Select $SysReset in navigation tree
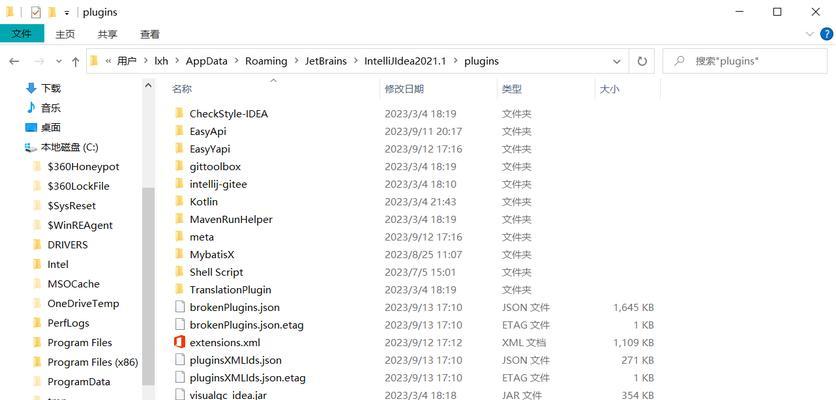836x400 pixels. point(71,206)
